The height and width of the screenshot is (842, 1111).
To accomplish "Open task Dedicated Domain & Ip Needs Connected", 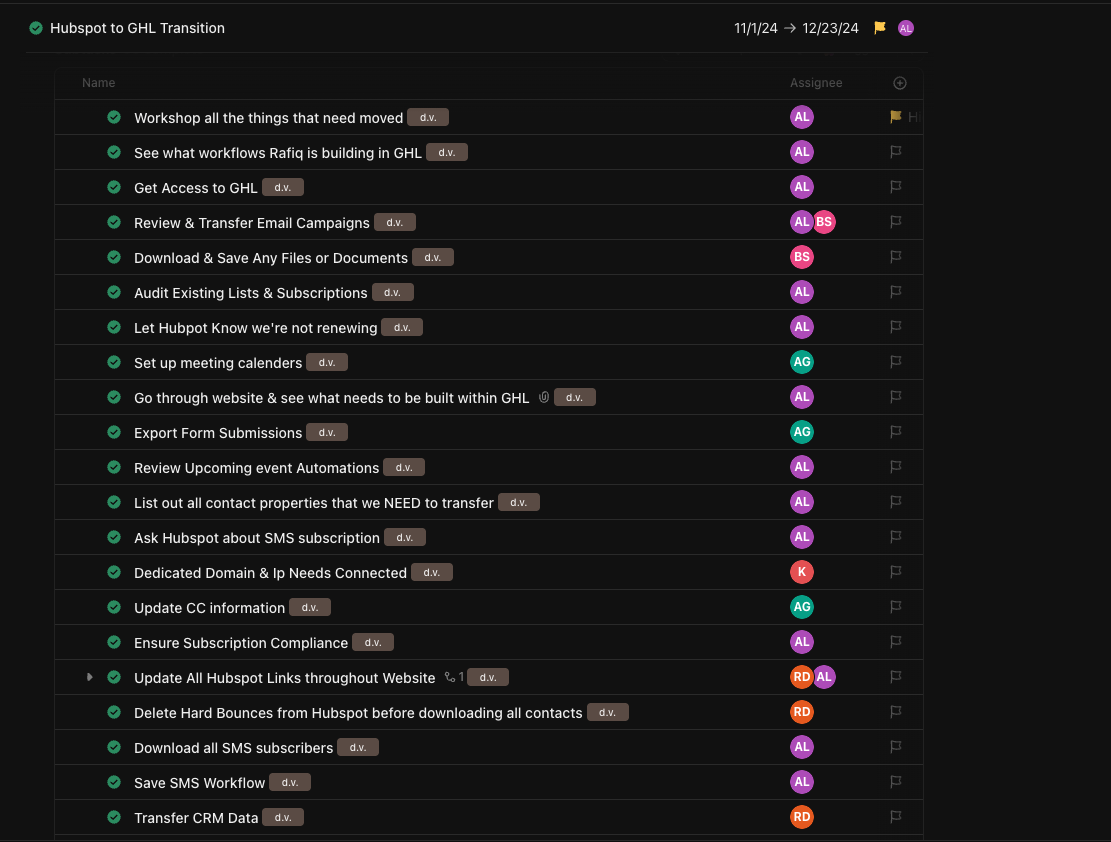I will [270, 573].
